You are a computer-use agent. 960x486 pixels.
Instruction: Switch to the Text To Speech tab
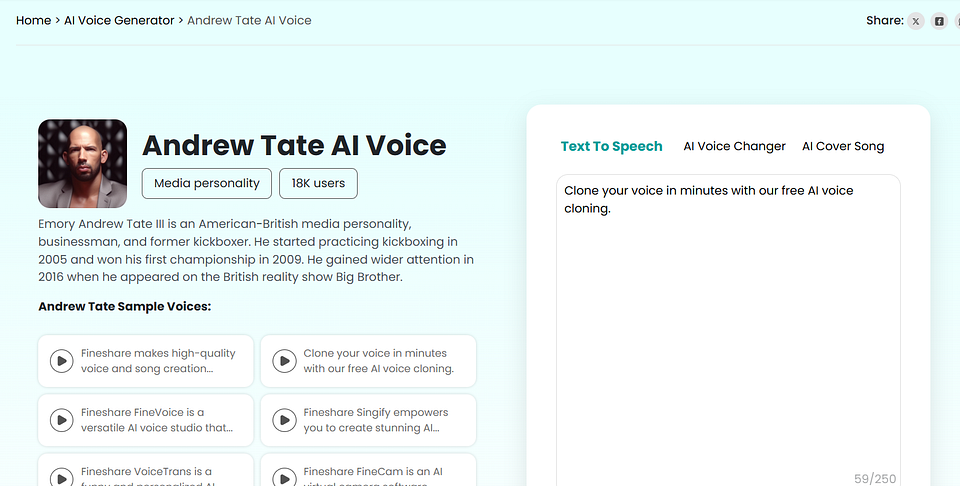(x=612, y=146)
